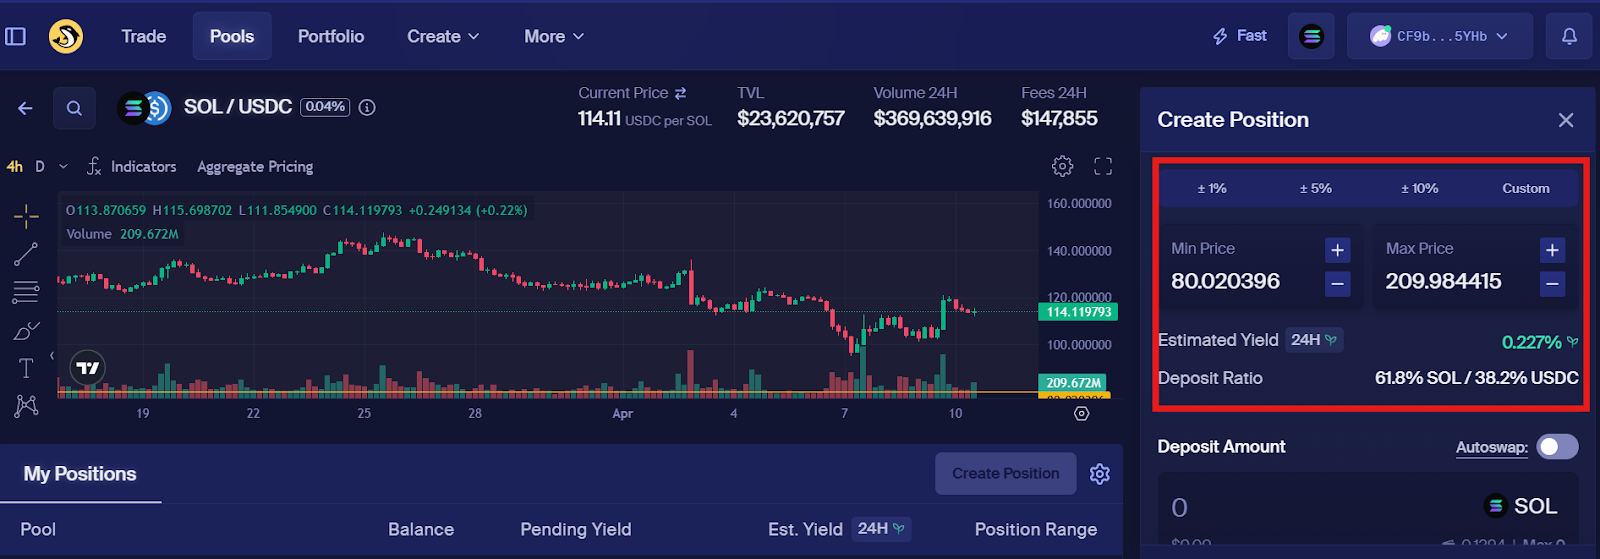Viewport: 1600px width, 559px height.
Task: Select the Custom range preset
Action: click(x=1526, y=188)
